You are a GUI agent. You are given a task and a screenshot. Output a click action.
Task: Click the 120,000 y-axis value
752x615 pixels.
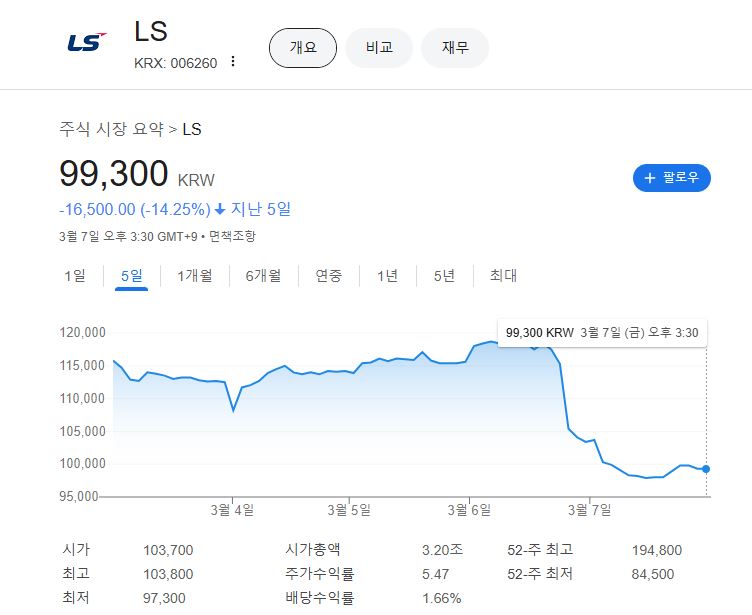pos(82,332)
